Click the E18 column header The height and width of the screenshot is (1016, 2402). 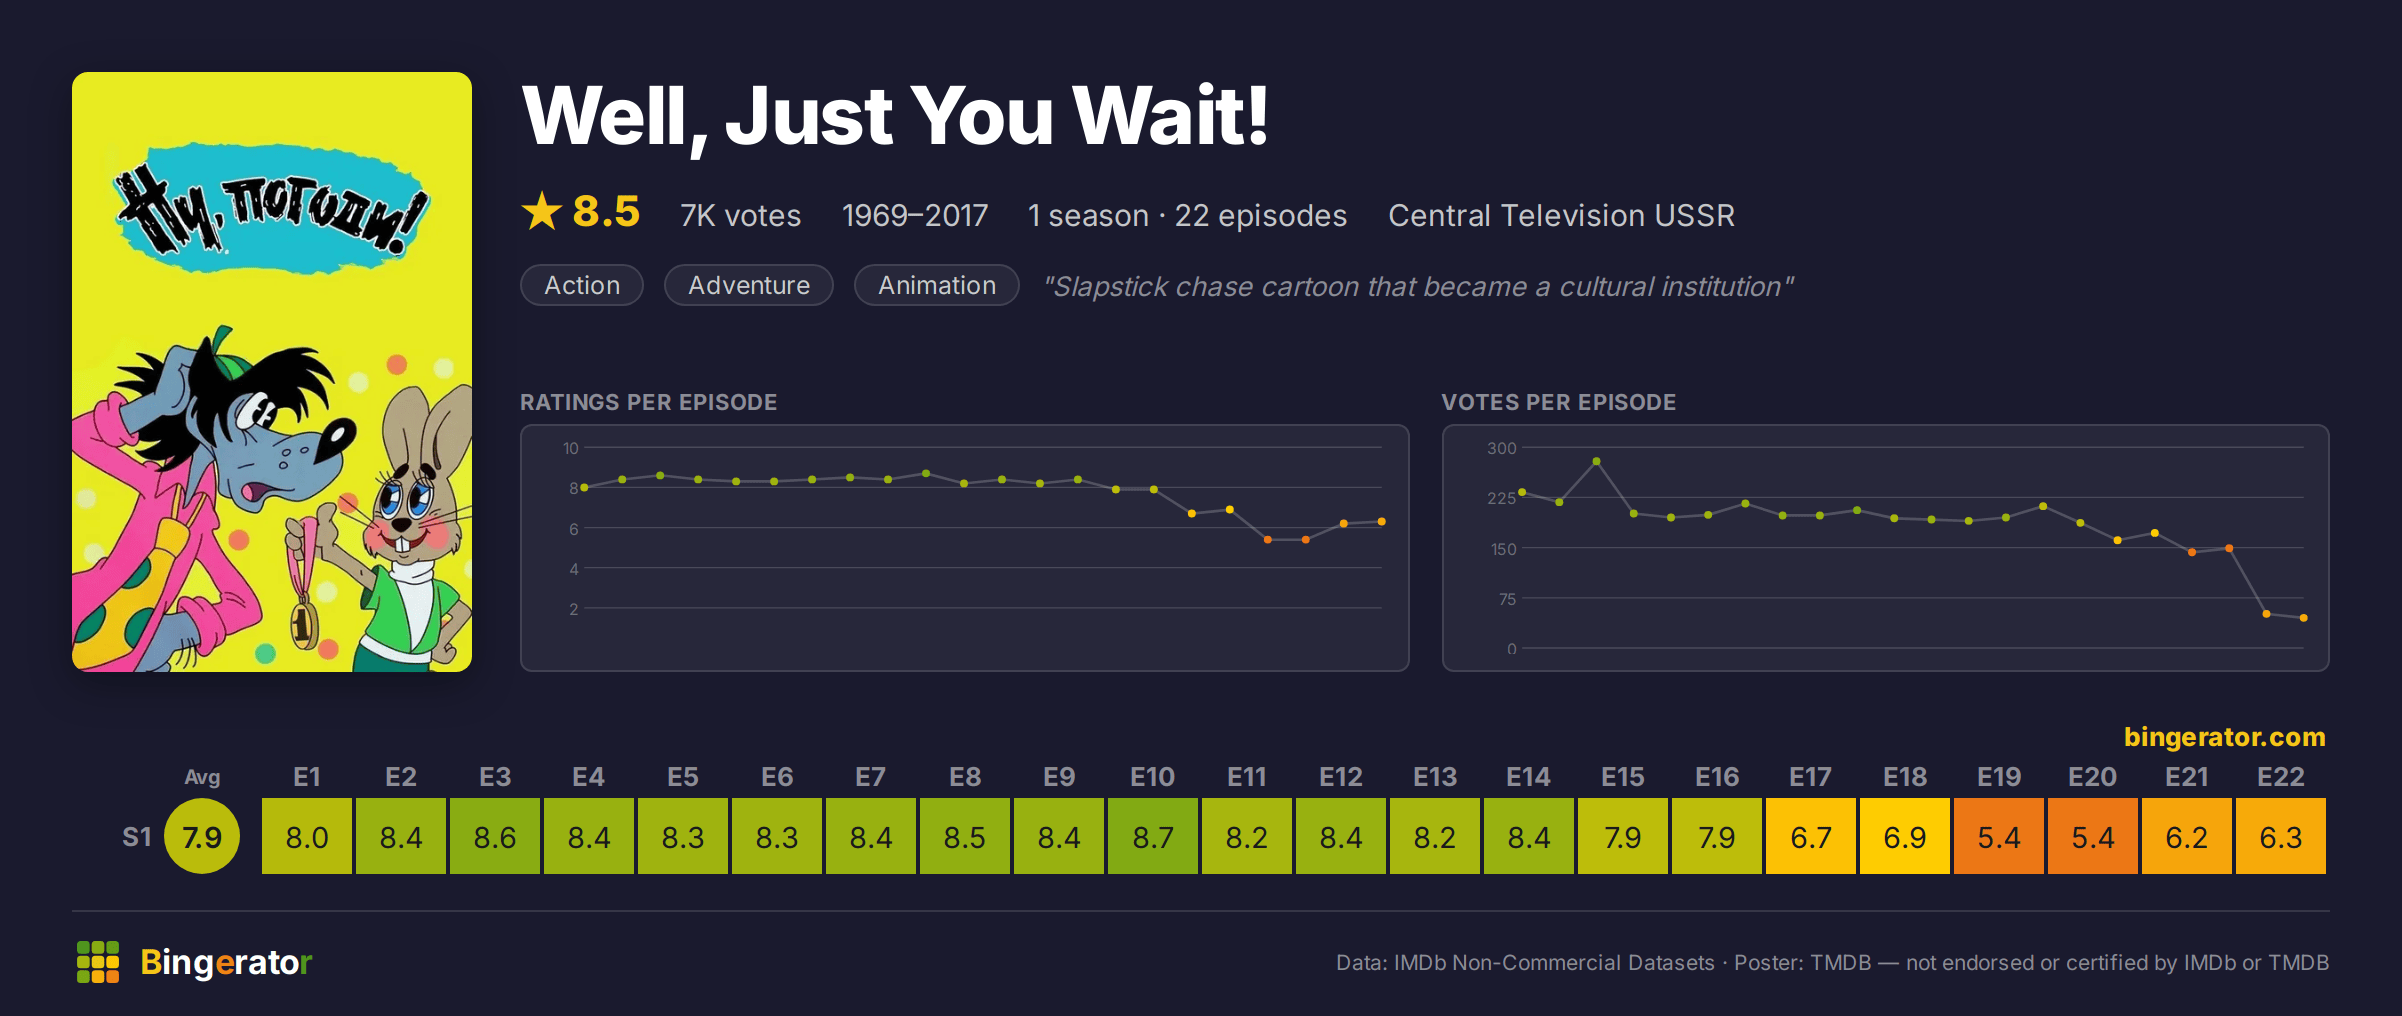point(1905,777)
